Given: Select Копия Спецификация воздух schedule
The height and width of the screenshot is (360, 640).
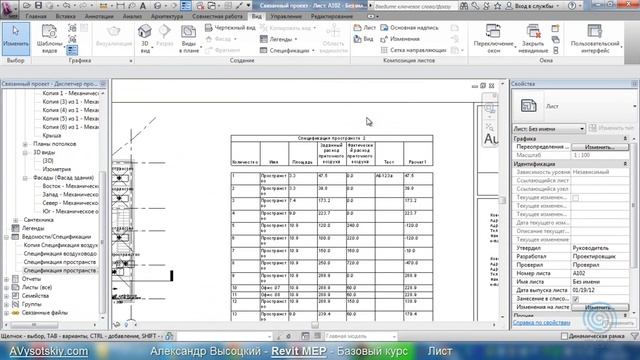Looking at the screenshot, I should [60, 245].
